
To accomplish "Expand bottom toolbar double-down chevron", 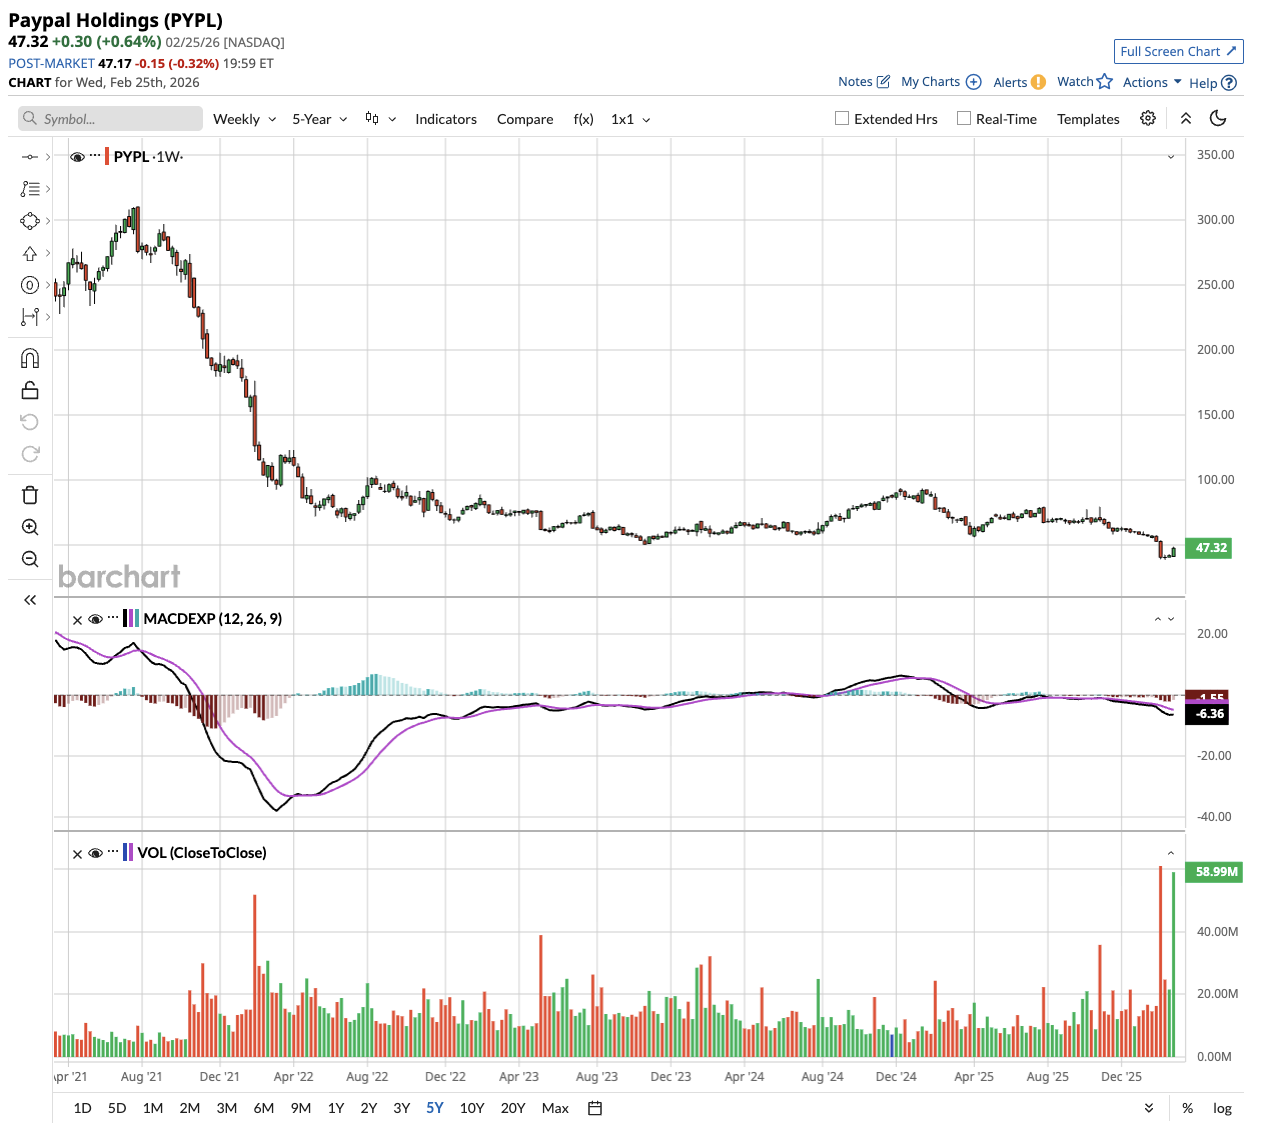I will [1149, 1108].
